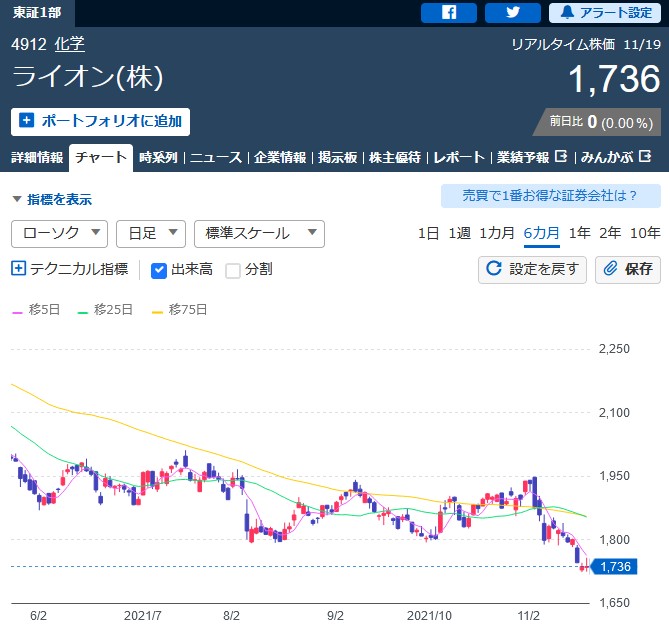This screenshot has height=635, width=669.
Task: Click 保存 save button
Action: (x=628, y=270)
